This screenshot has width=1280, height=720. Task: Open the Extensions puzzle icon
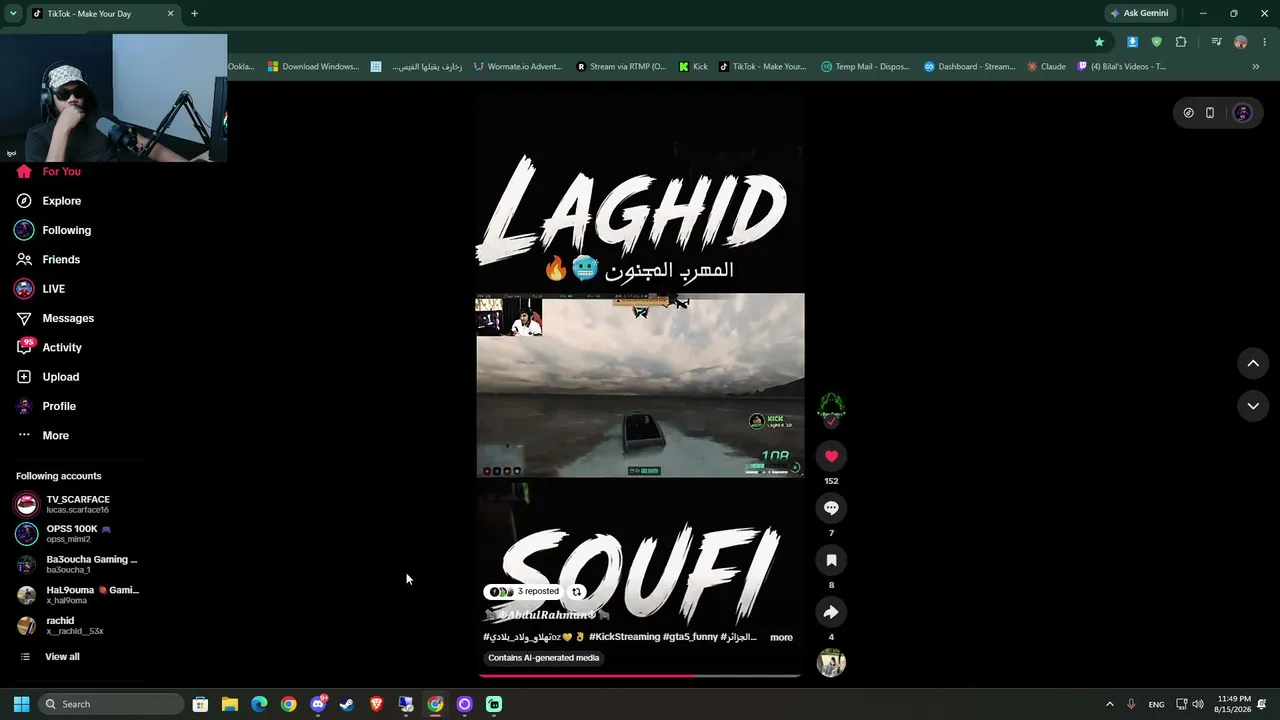point(1181,42)
